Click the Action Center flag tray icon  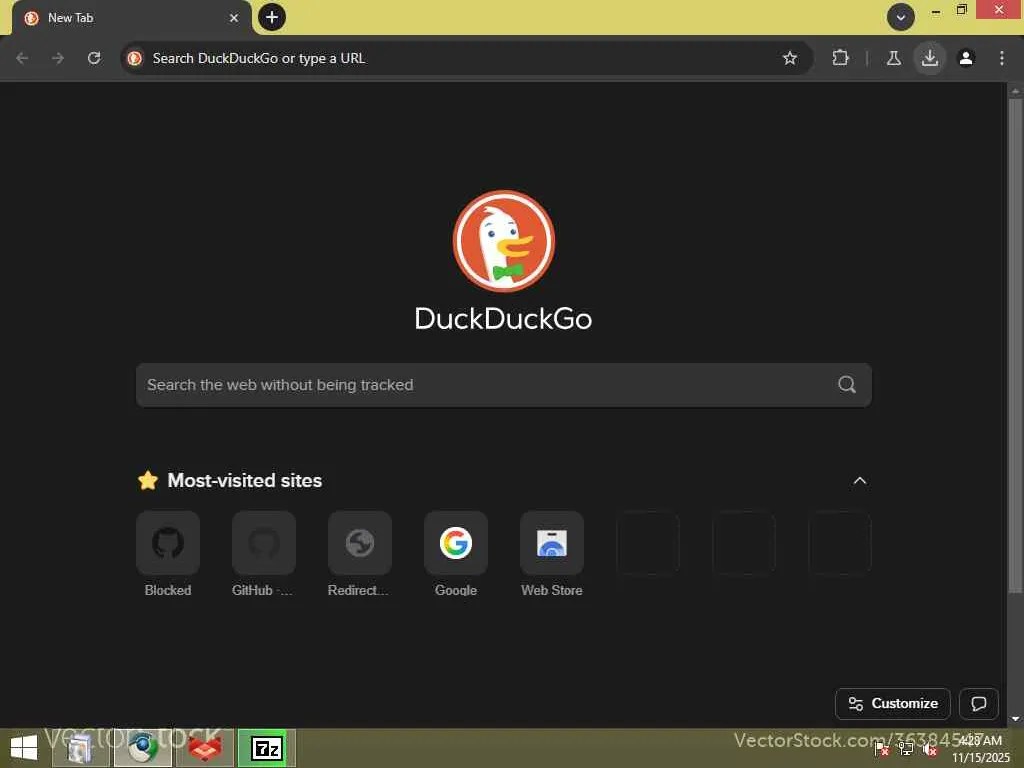(881, 749)
